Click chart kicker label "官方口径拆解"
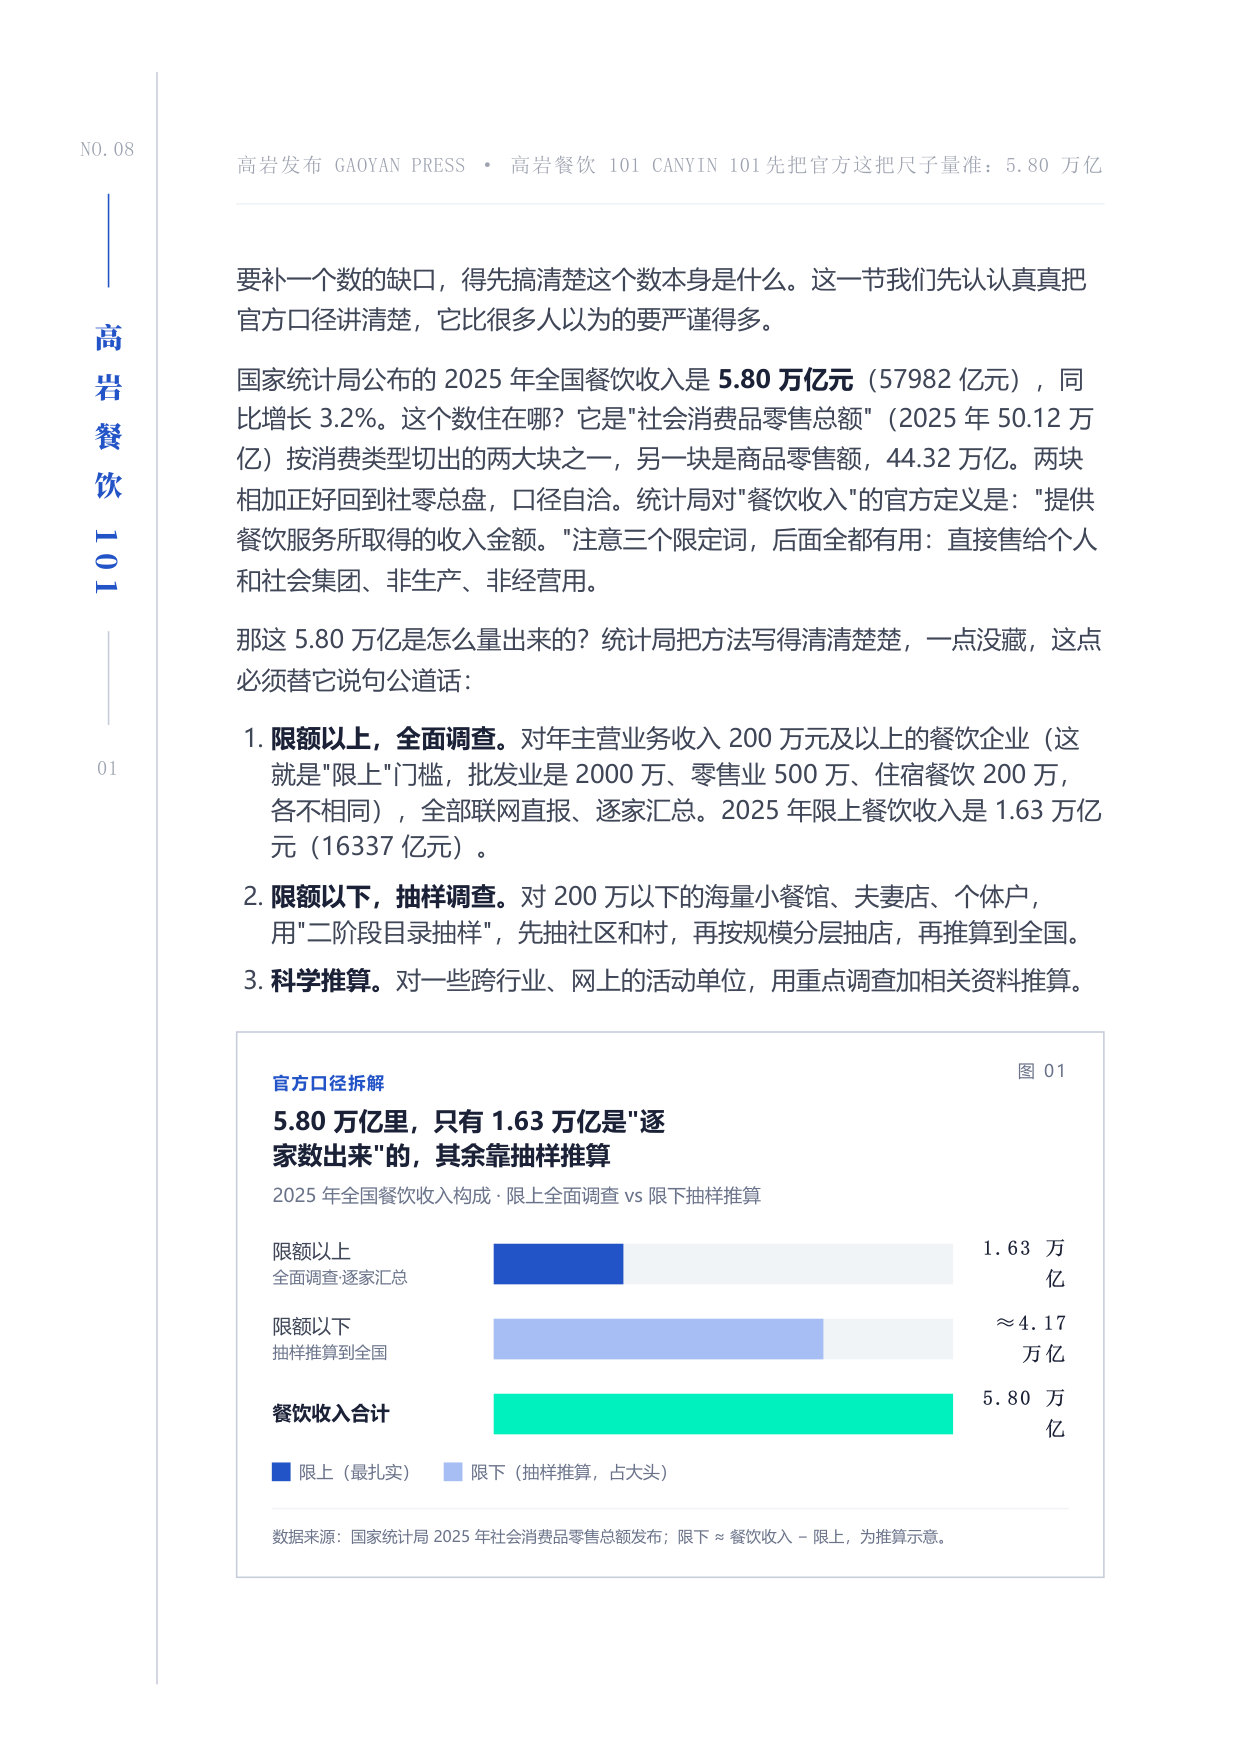Screen dimensions: 1242x1756 (328, 1084)
